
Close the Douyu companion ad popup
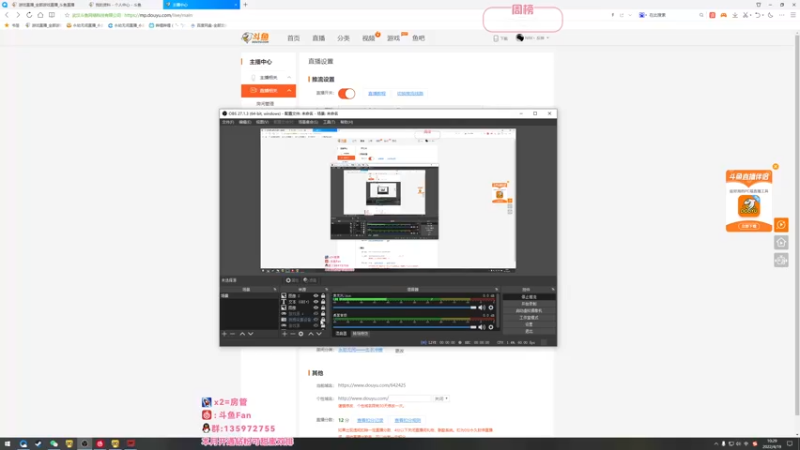[x=776, y=167]
